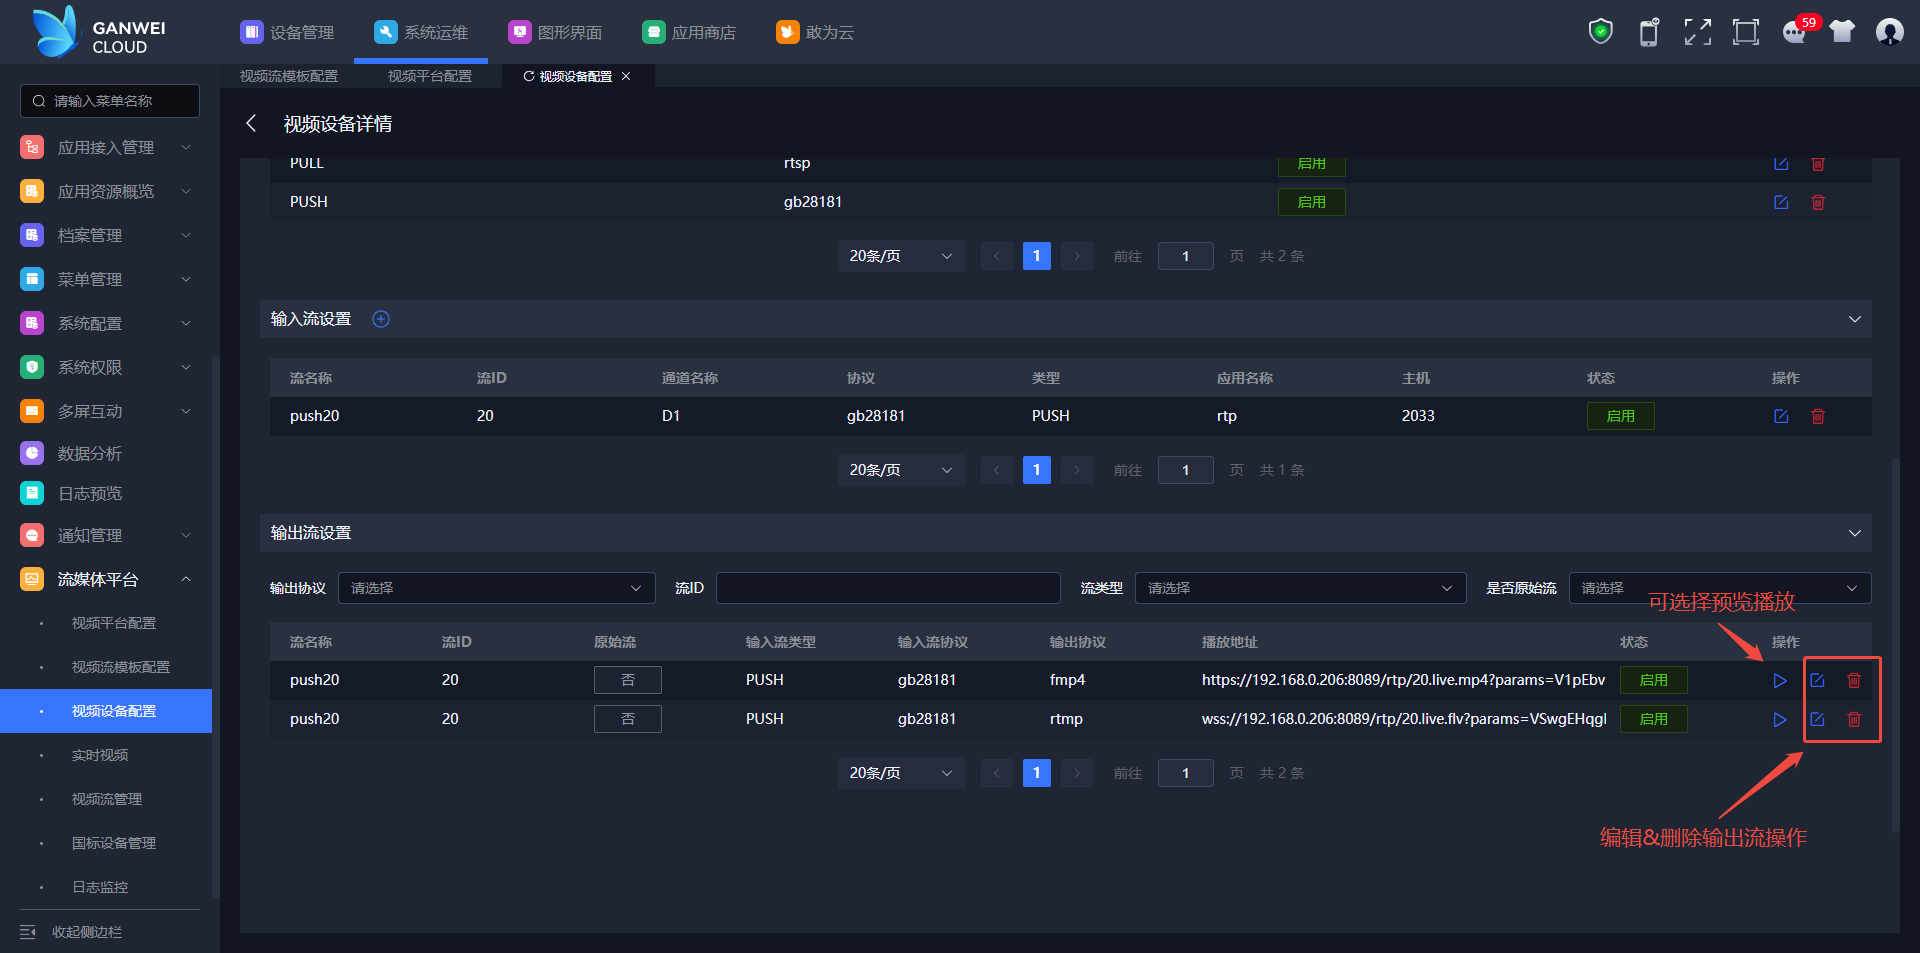The height and width of the screenshot is (953, 1920).
Task: Enter fullscreen using the expand arrows icon
Action: (1697, 32)
